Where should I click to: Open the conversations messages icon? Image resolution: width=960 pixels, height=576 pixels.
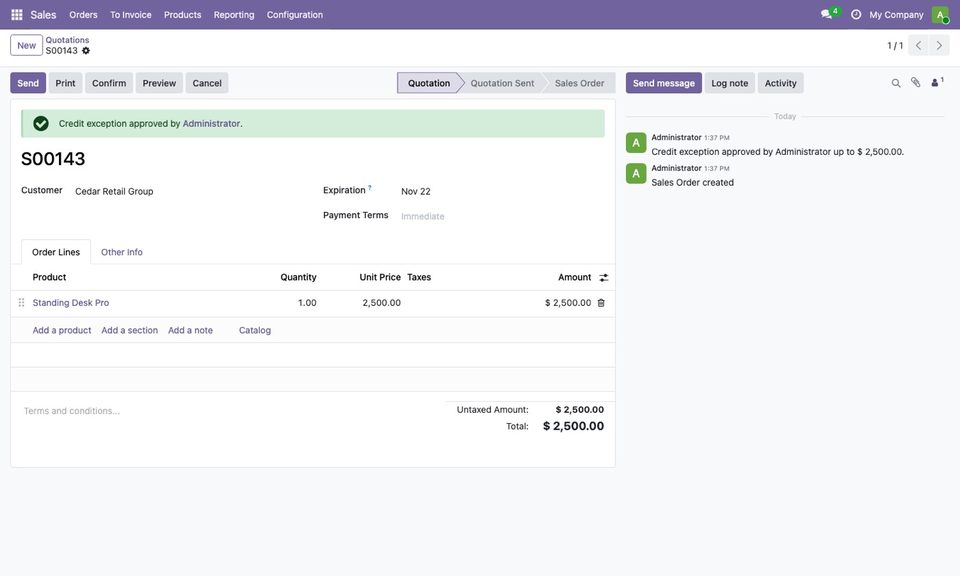[827, 14]
